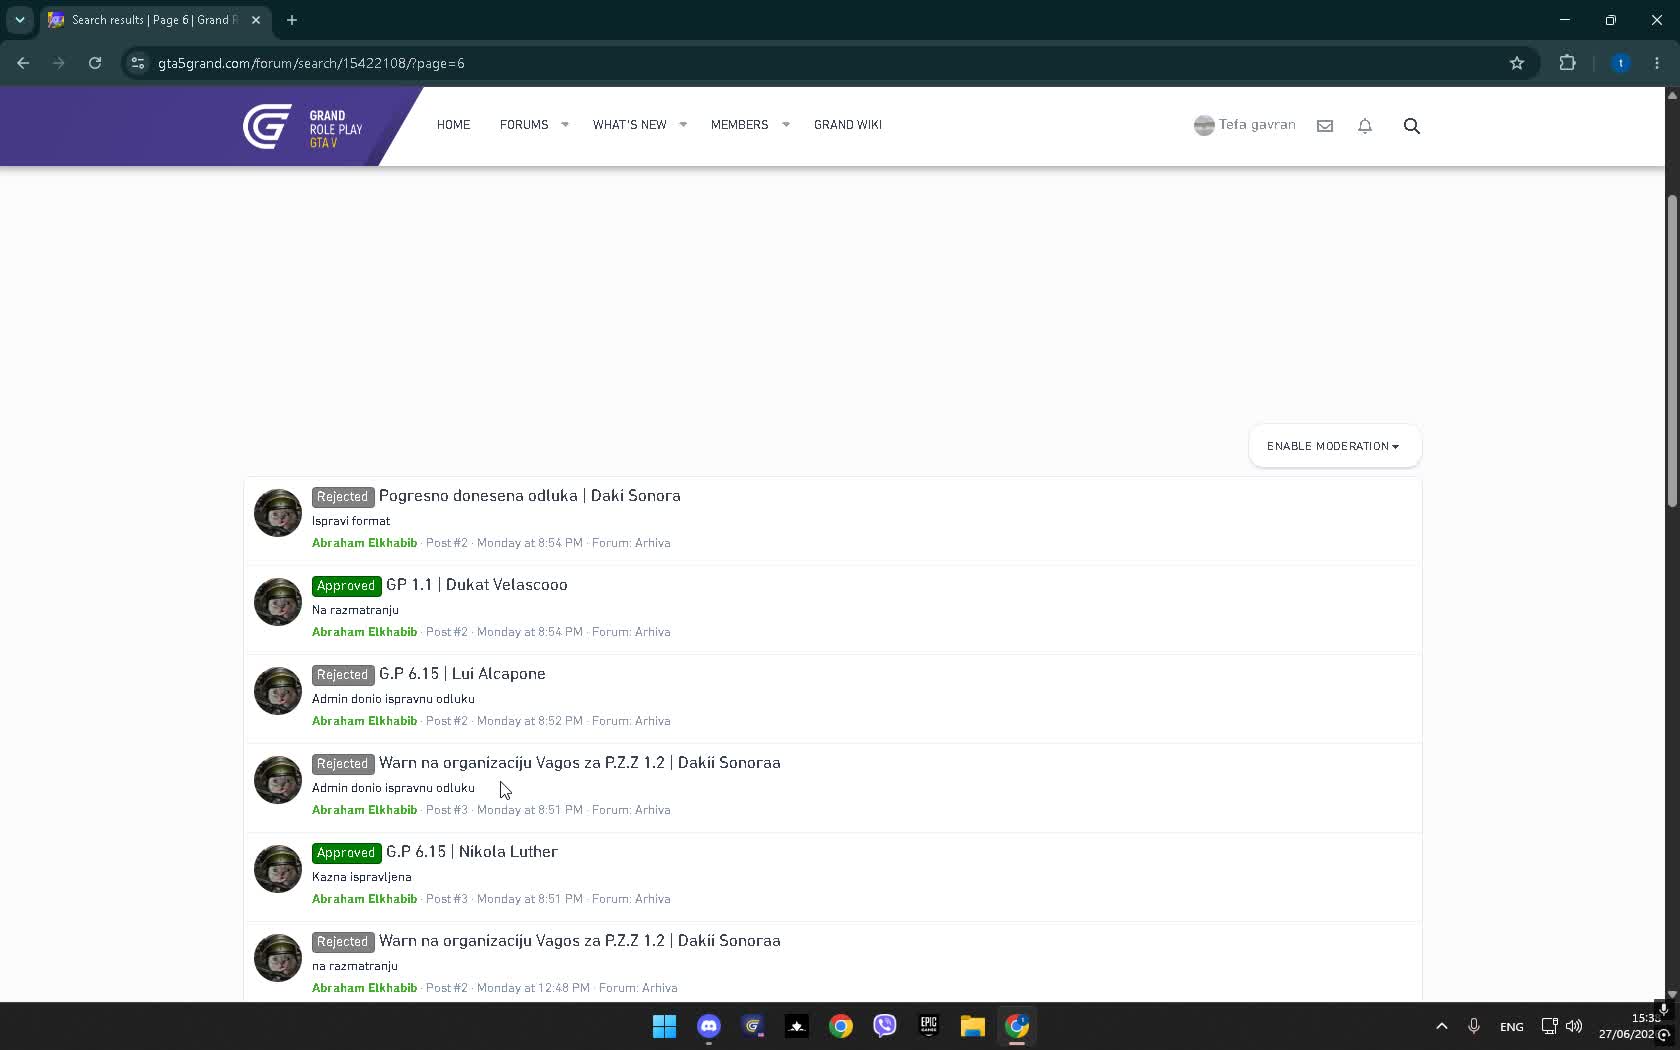Open Windows Start menu

pos(664,1026)
